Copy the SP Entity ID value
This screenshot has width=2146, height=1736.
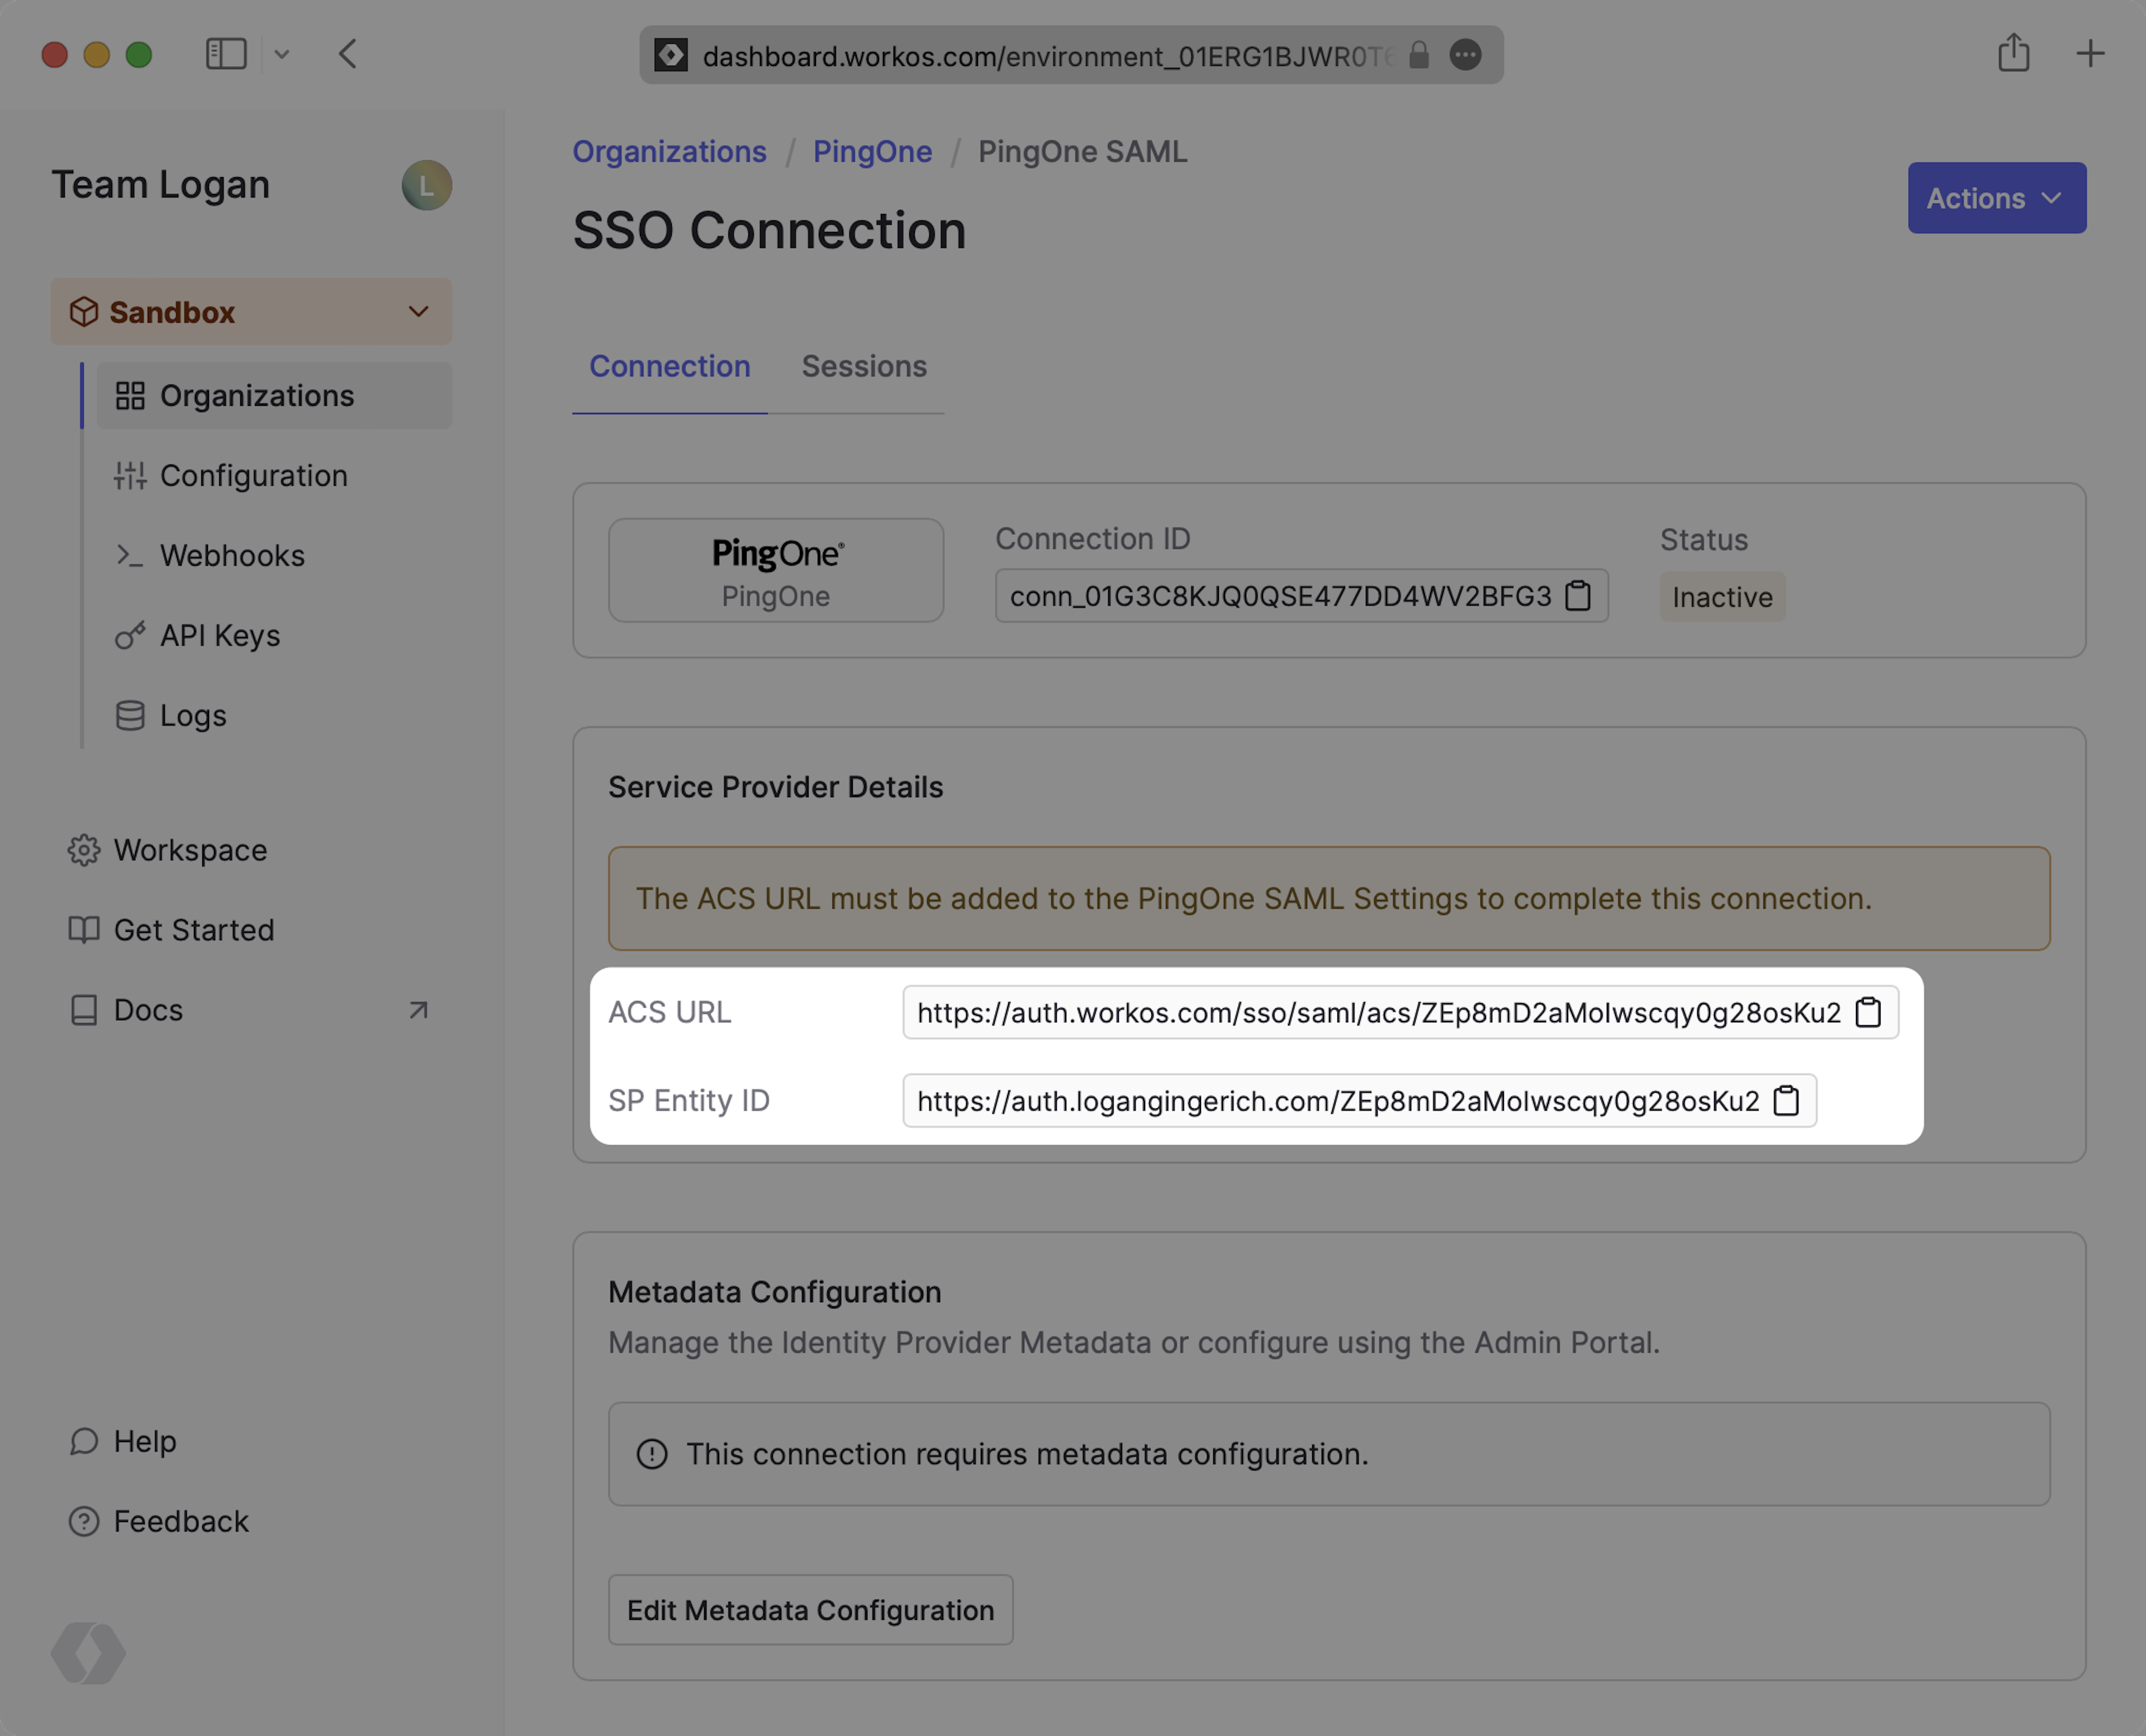click(1786, 1100)
